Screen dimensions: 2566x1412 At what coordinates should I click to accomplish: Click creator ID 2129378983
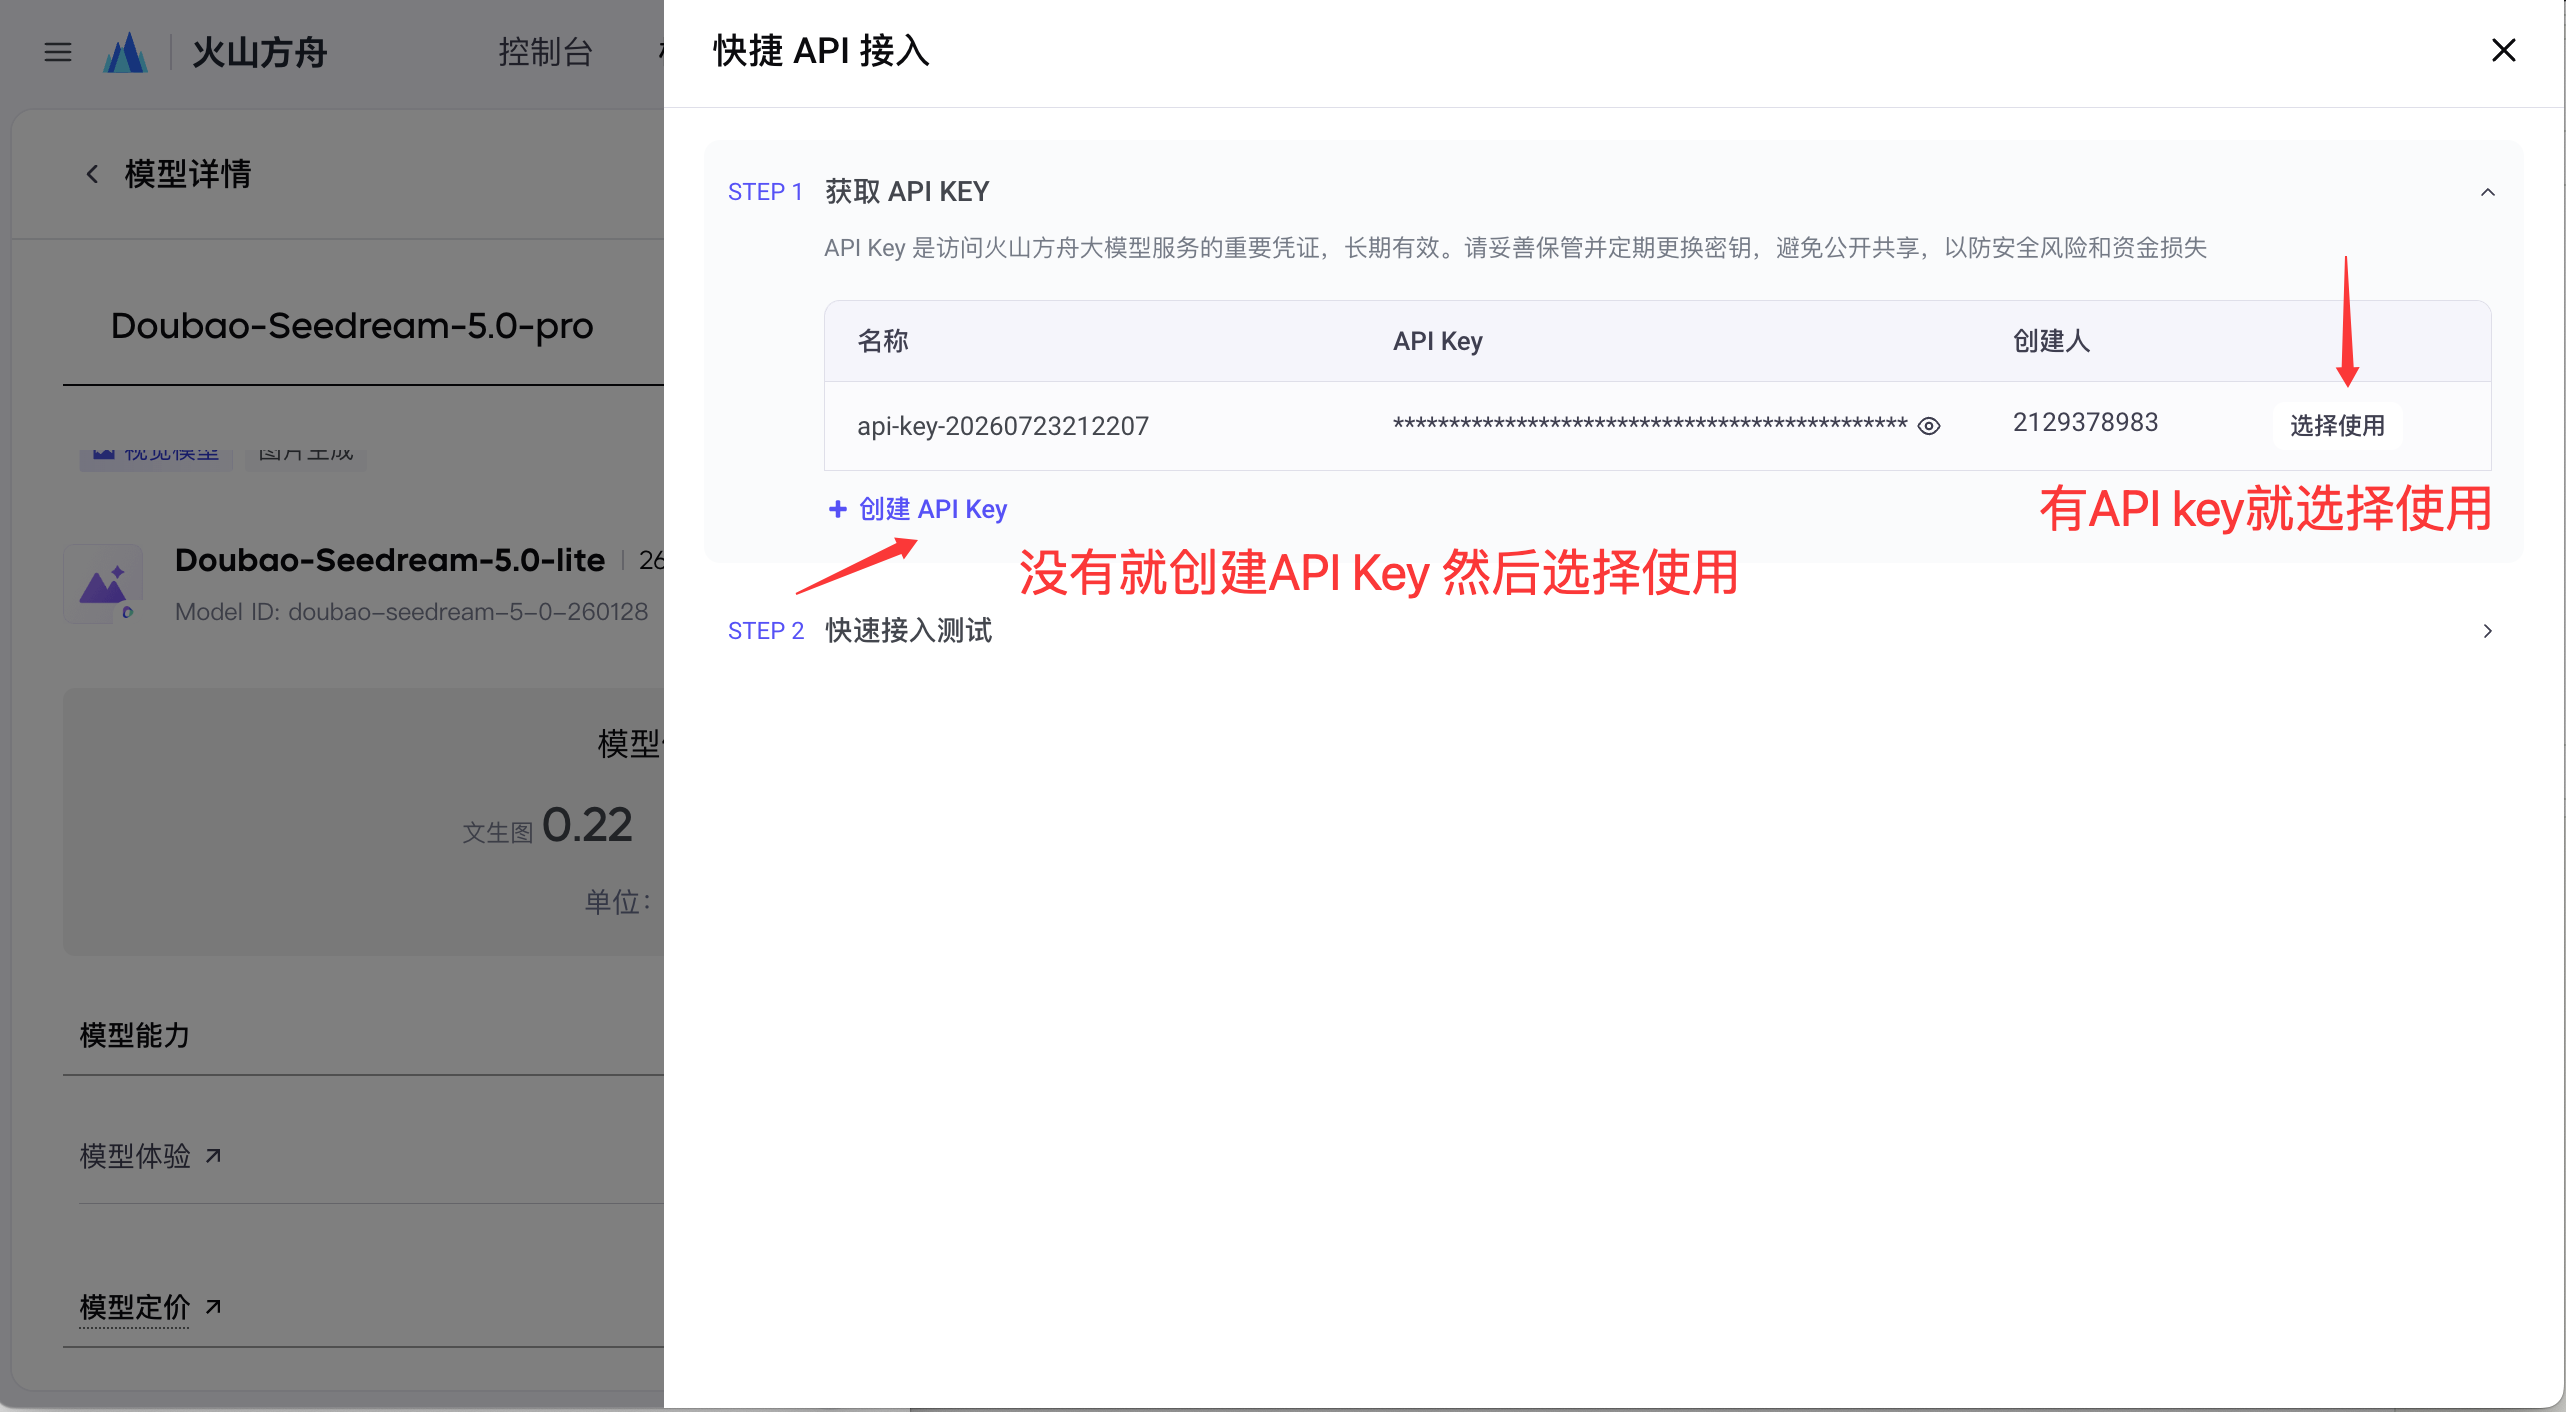click(x=2085, y=422)
